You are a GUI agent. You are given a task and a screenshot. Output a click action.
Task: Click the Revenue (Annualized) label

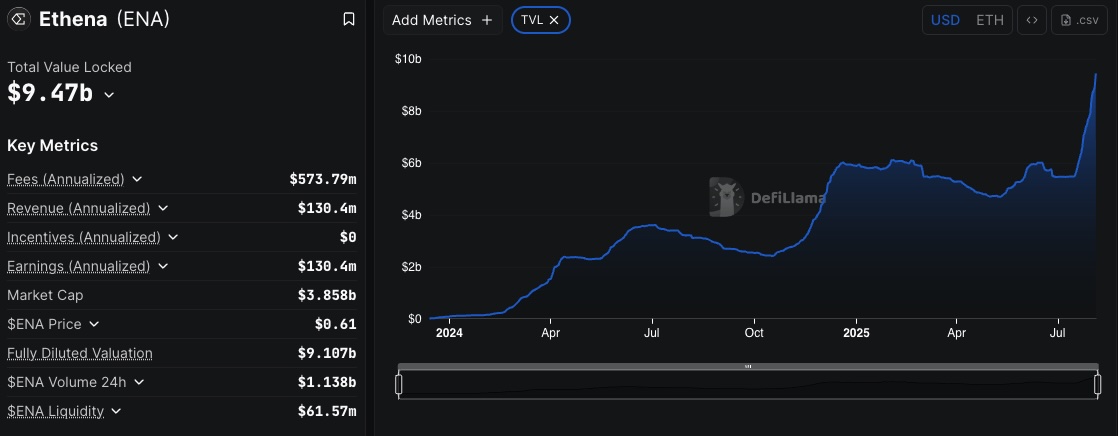pos(78,208)
